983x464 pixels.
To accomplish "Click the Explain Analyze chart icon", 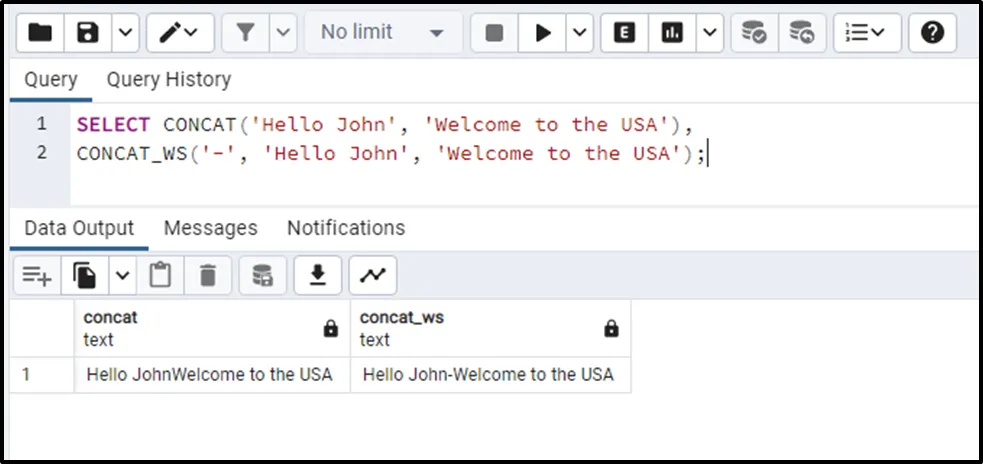I will tap(671, 33).
